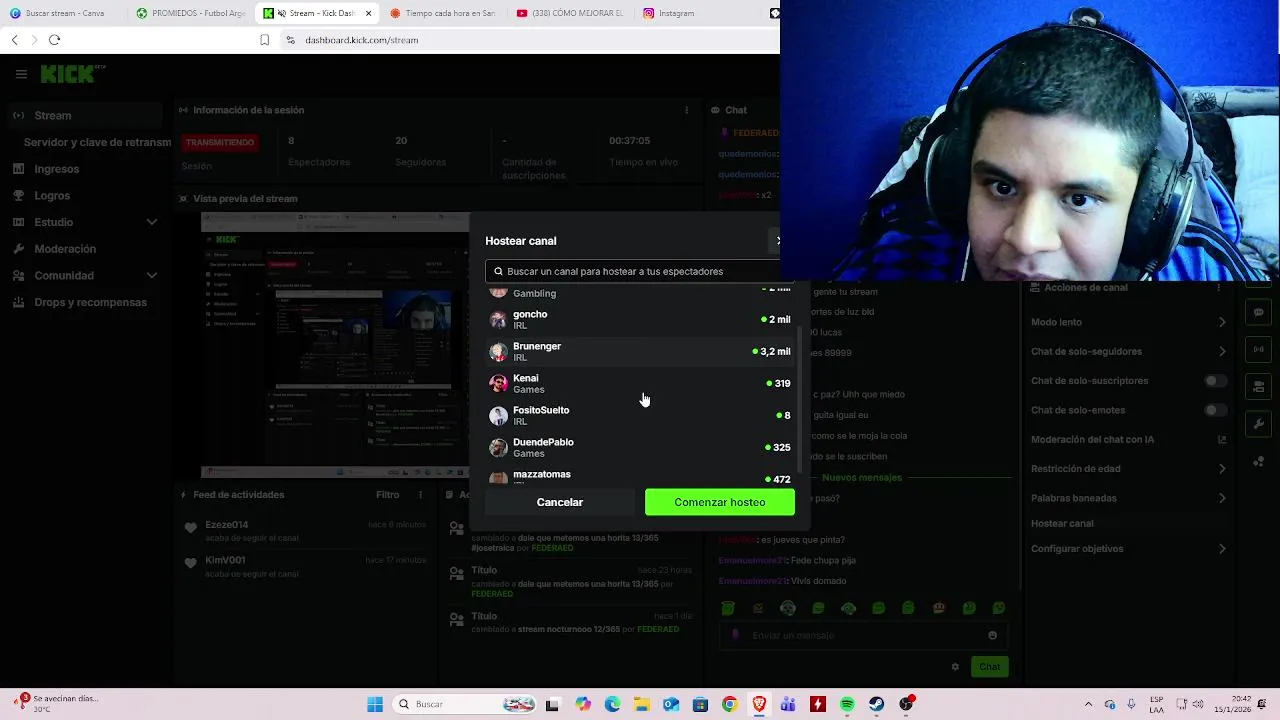This screenshot has height=720, width=1280.
Task: Click the Ingresos sidebar icon
Action: [18, 169]
